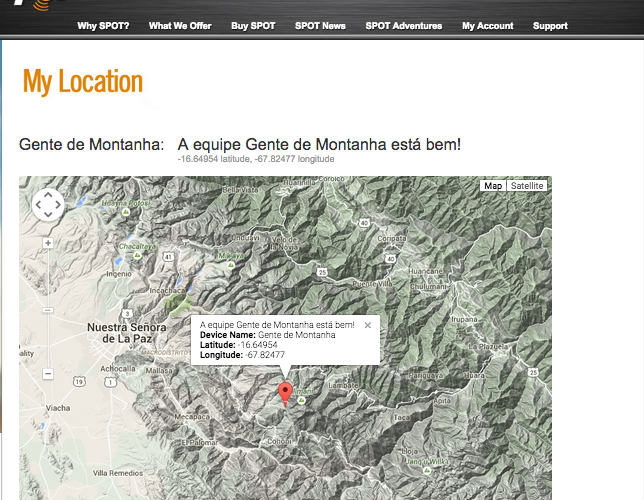Viewport: 644px width, 500px height.
Task: Close the location info popup
Action: pyautogui.click(x=368, y=325)
